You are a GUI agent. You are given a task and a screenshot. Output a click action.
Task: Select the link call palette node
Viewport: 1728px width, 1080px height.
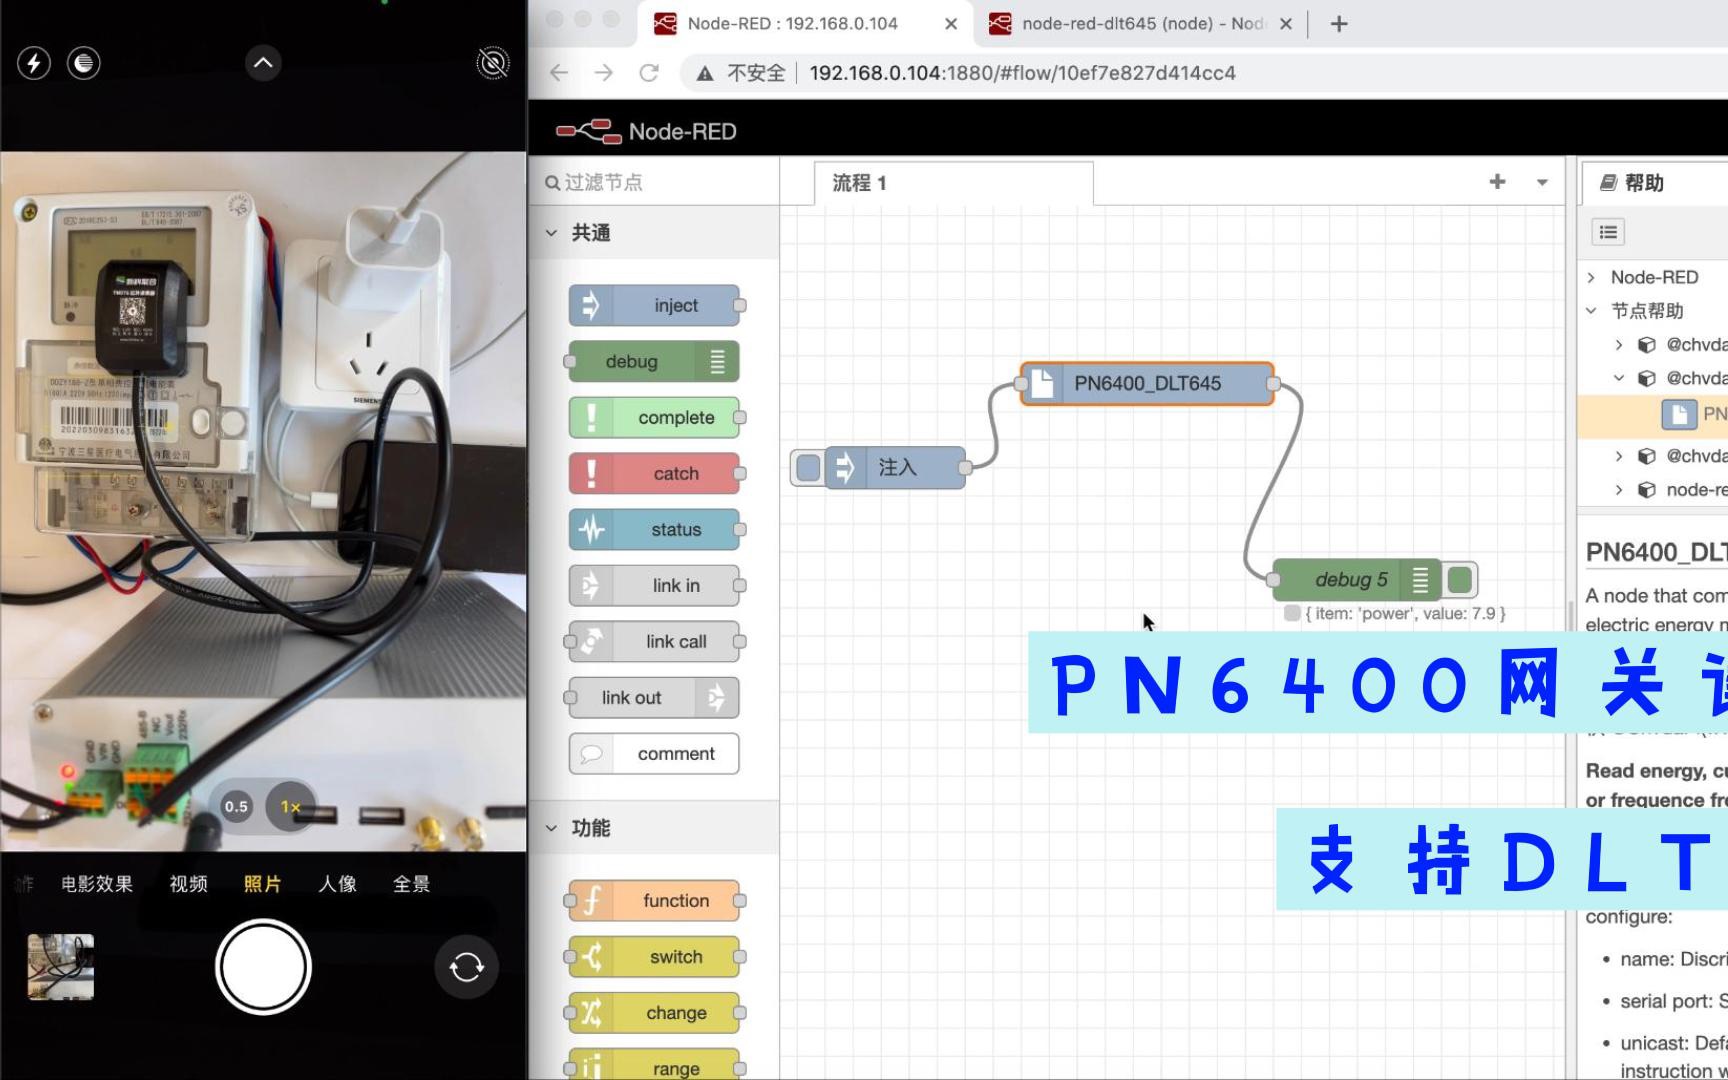pos(655,642)
